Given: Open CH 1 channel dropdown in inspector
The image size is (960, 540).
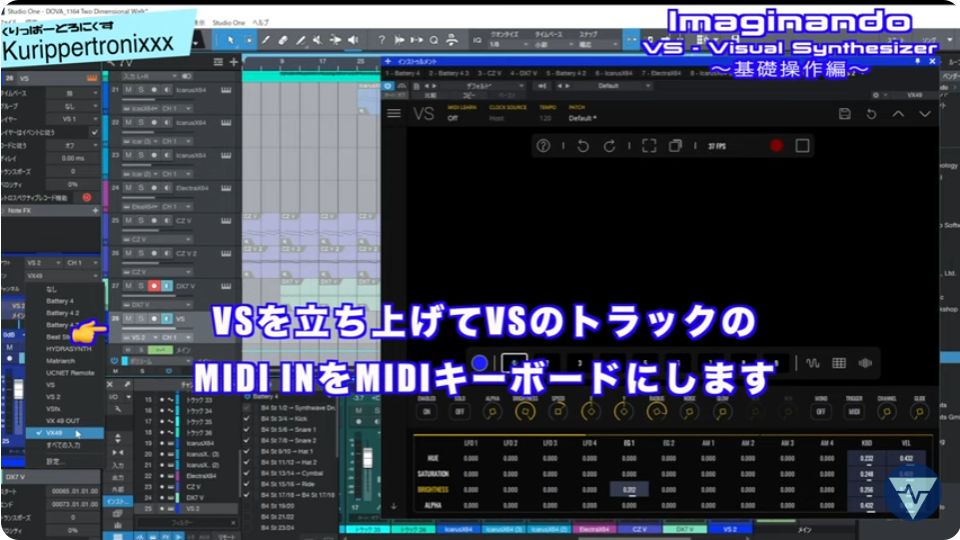Looking at the screenshot, I should click(83, 263).
